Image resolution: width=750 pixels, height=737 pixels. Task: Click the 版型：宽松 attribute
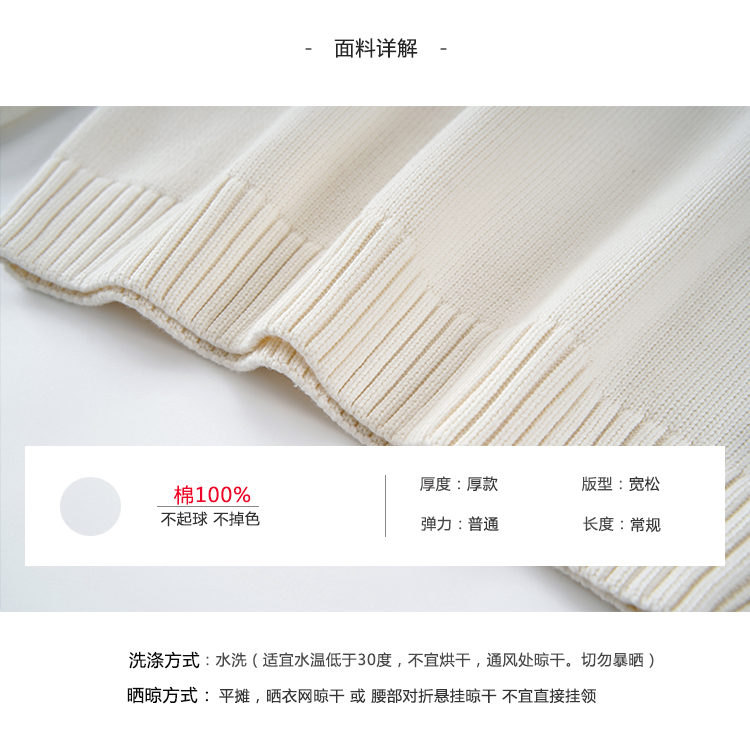click(x=620, y=484)
